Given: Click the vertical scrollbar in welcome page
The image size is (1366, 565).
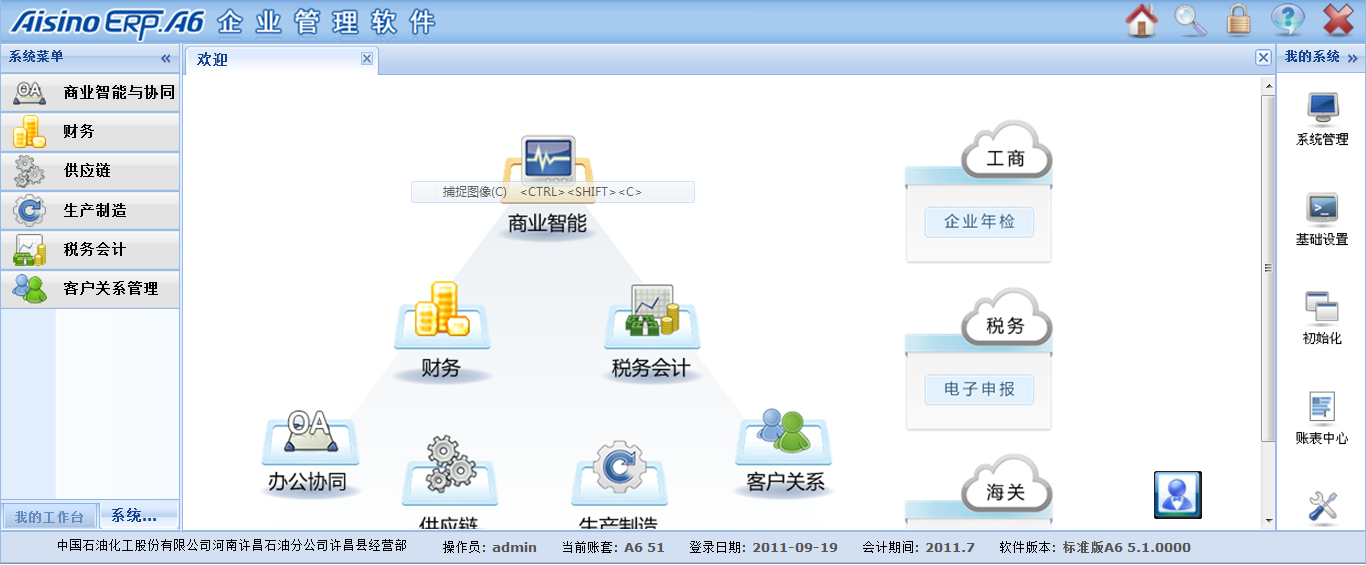Looking at the screenshot, I should click(x=1268, y=268).
